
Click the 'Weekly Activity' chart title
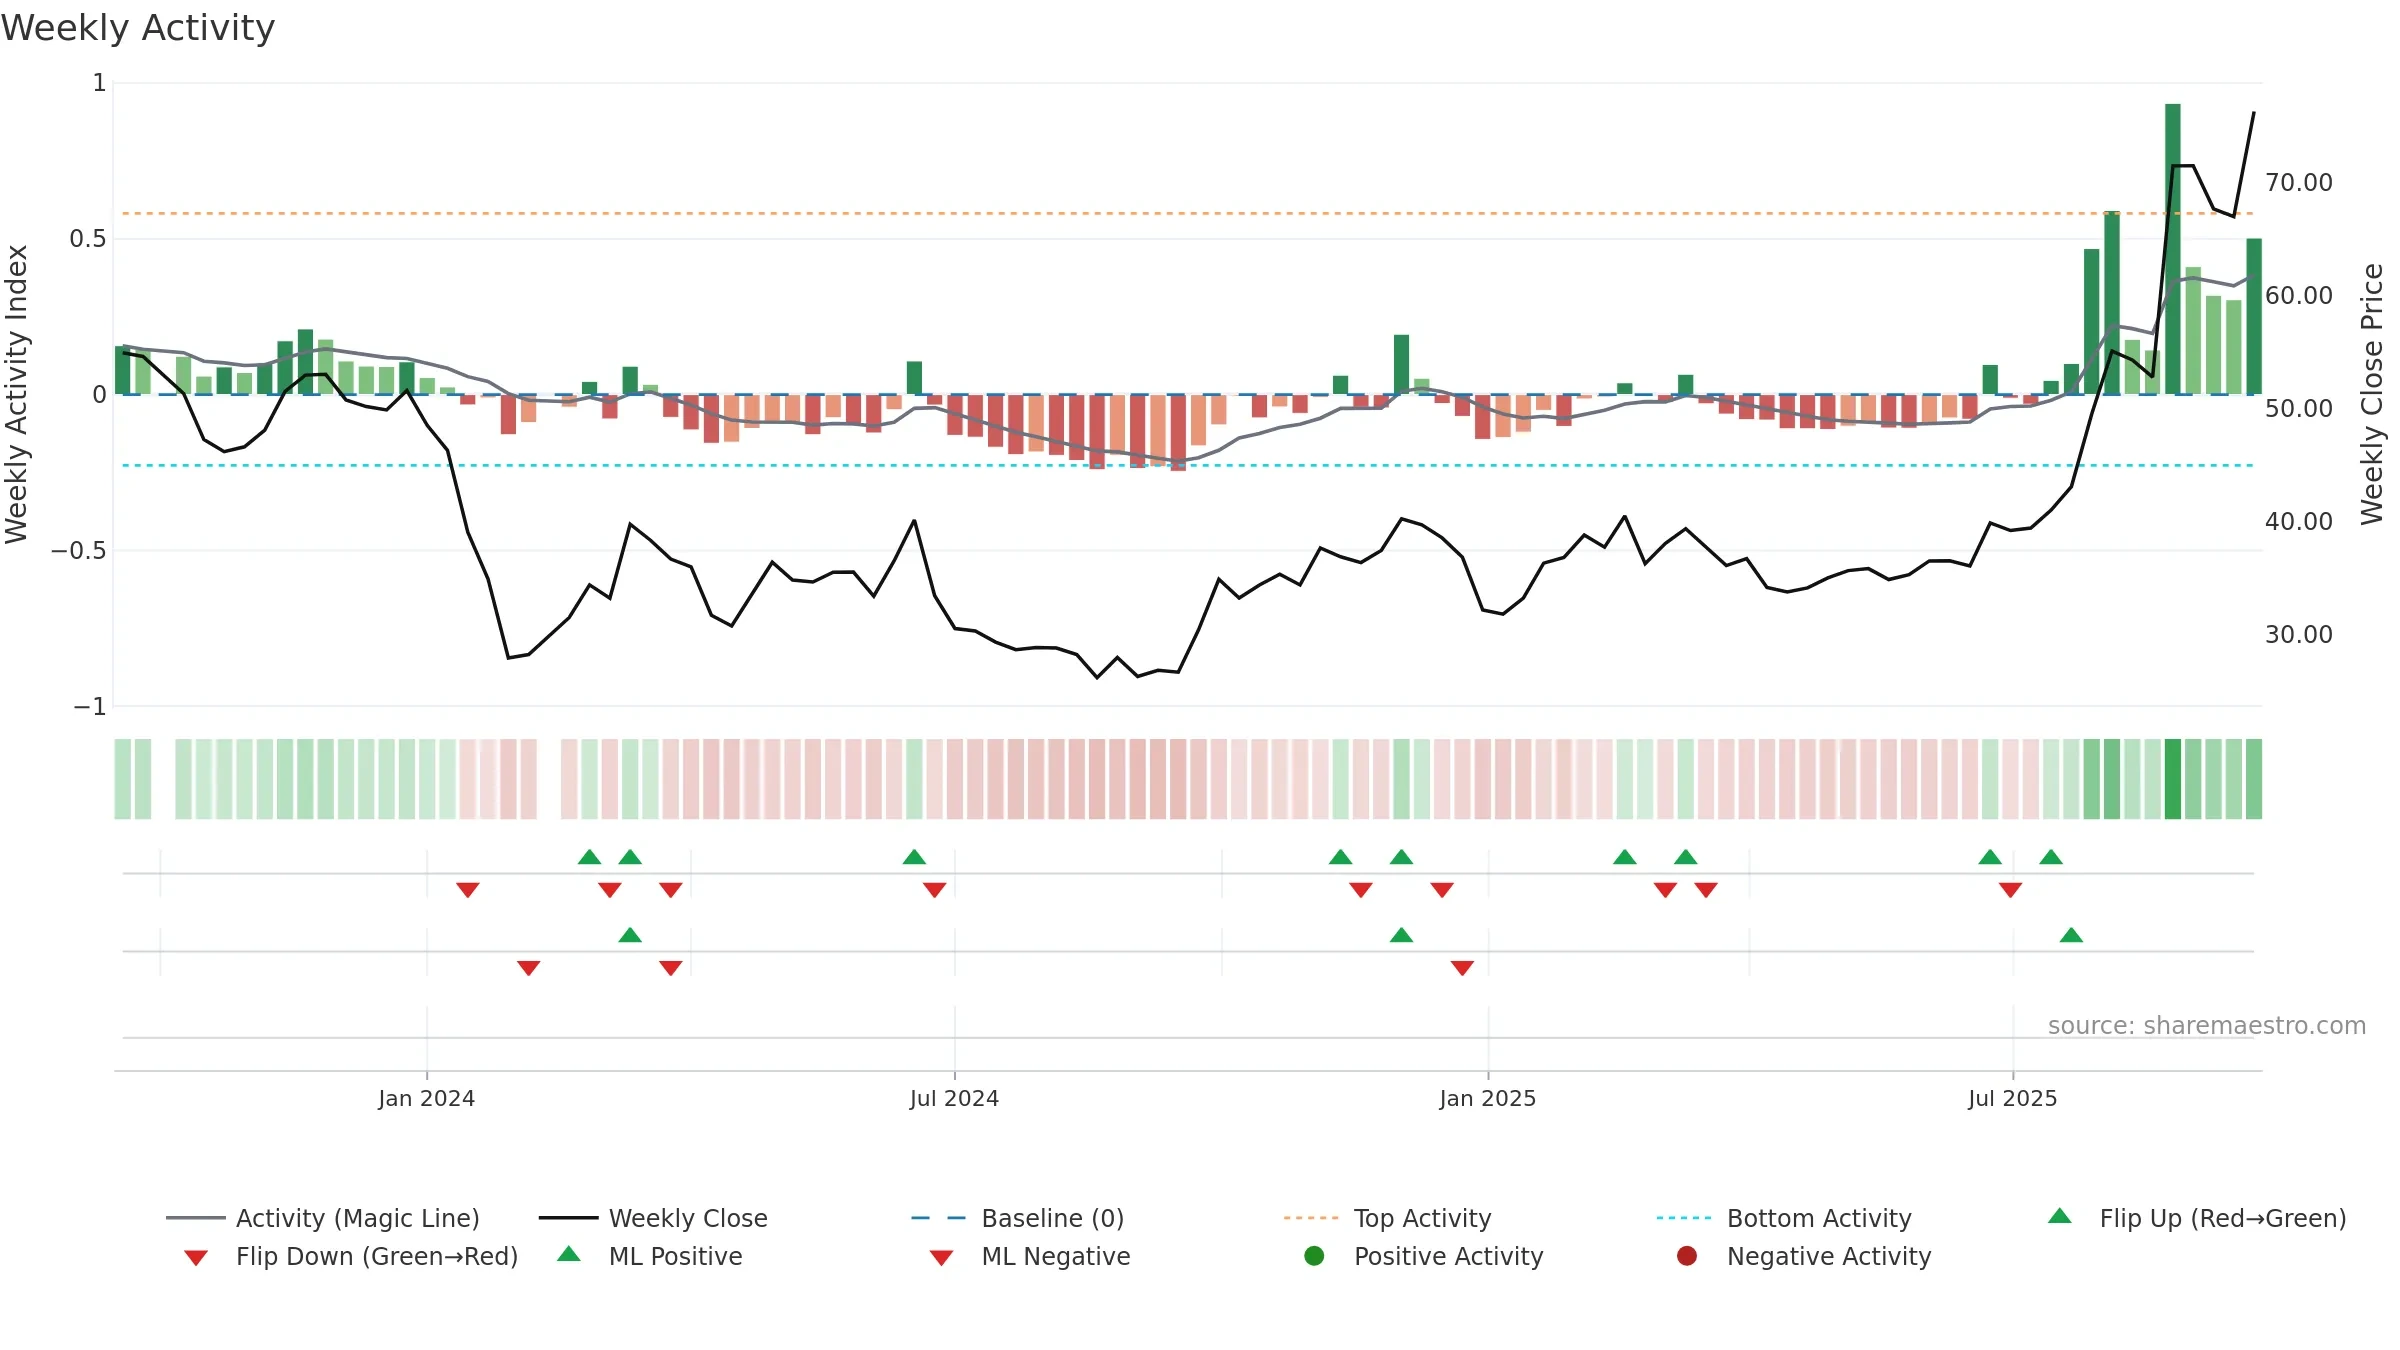pyautogui.click(x=138, y=28)
